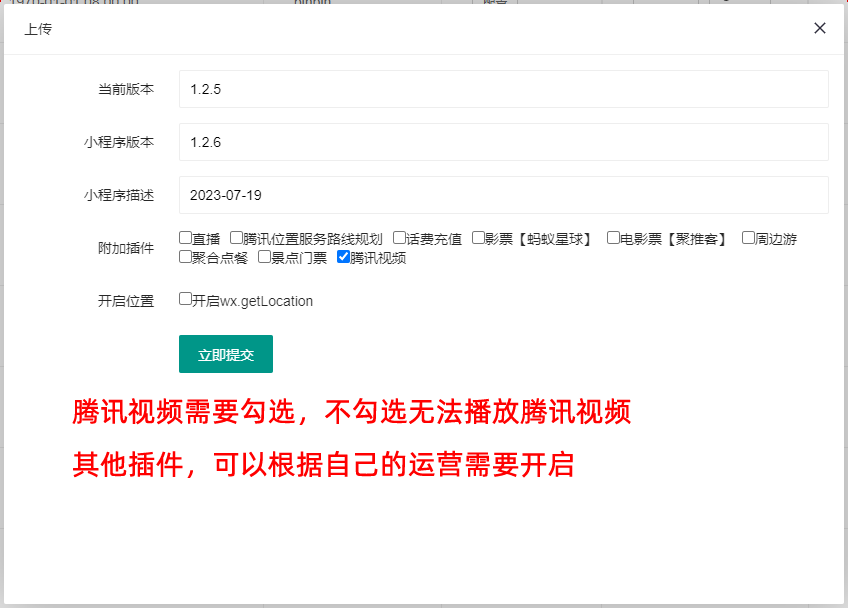
Task: Click the 小程序描述 input field
Action: point(504,195)
